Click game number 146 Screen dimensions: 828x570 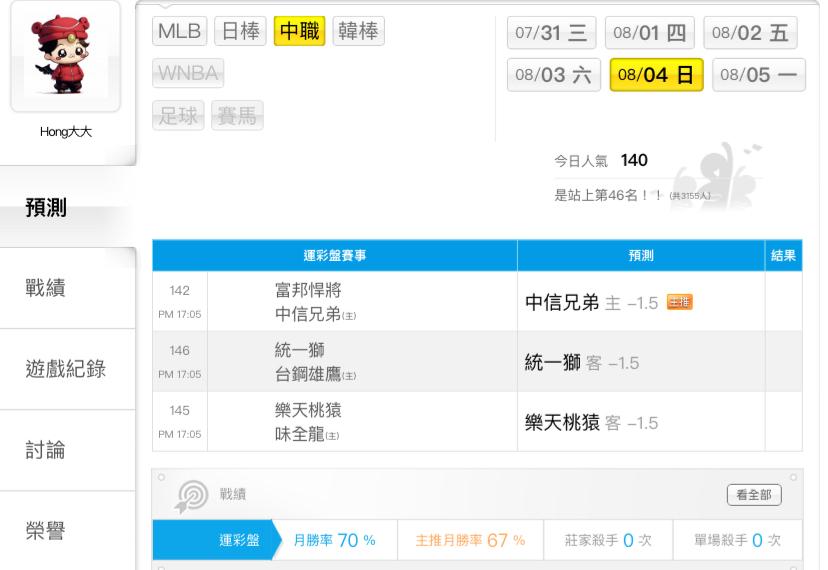pos(180,350)
